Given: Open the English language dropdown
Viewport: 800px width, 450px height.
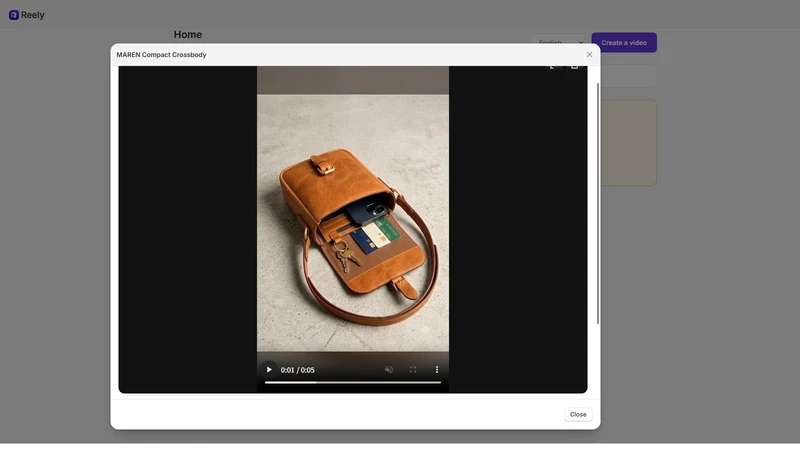Looking at the screenshot, I should coord(558,41).
